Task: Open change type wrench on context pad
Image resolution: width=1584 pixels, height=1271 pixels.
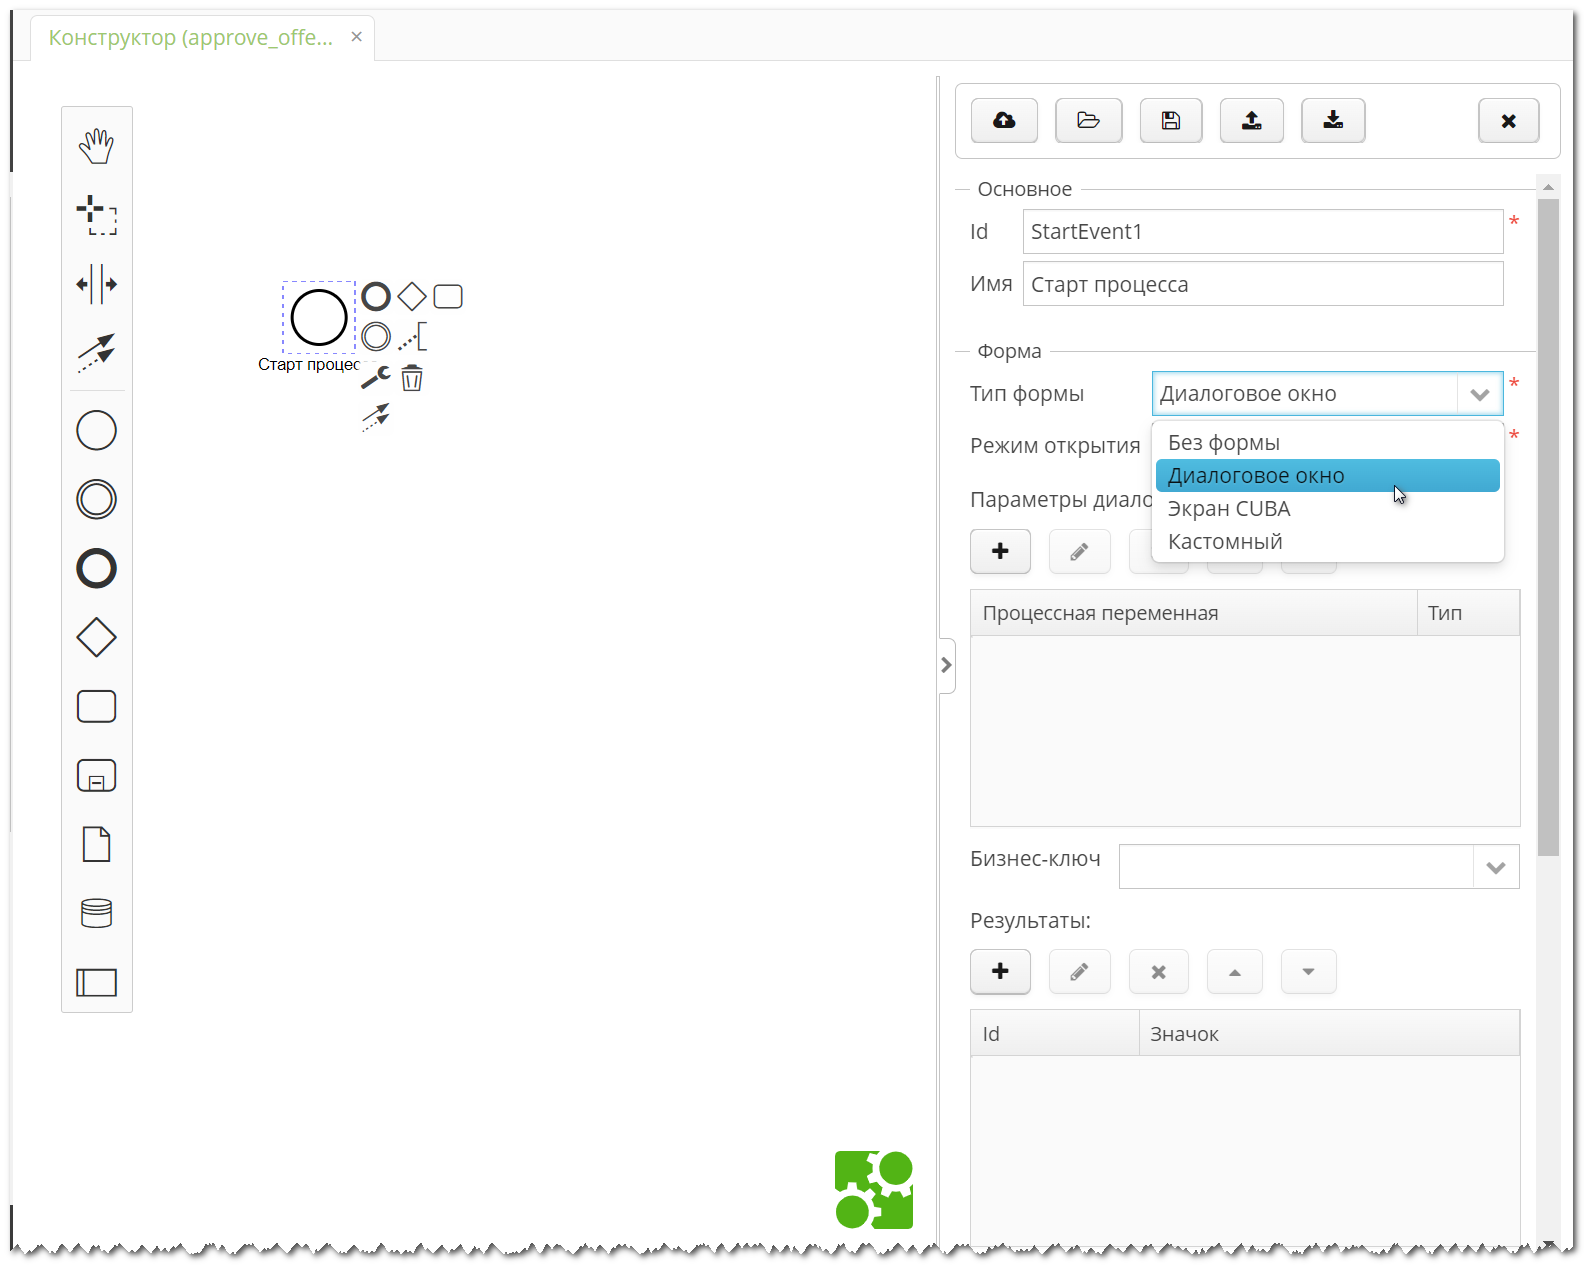Action: 376,377
